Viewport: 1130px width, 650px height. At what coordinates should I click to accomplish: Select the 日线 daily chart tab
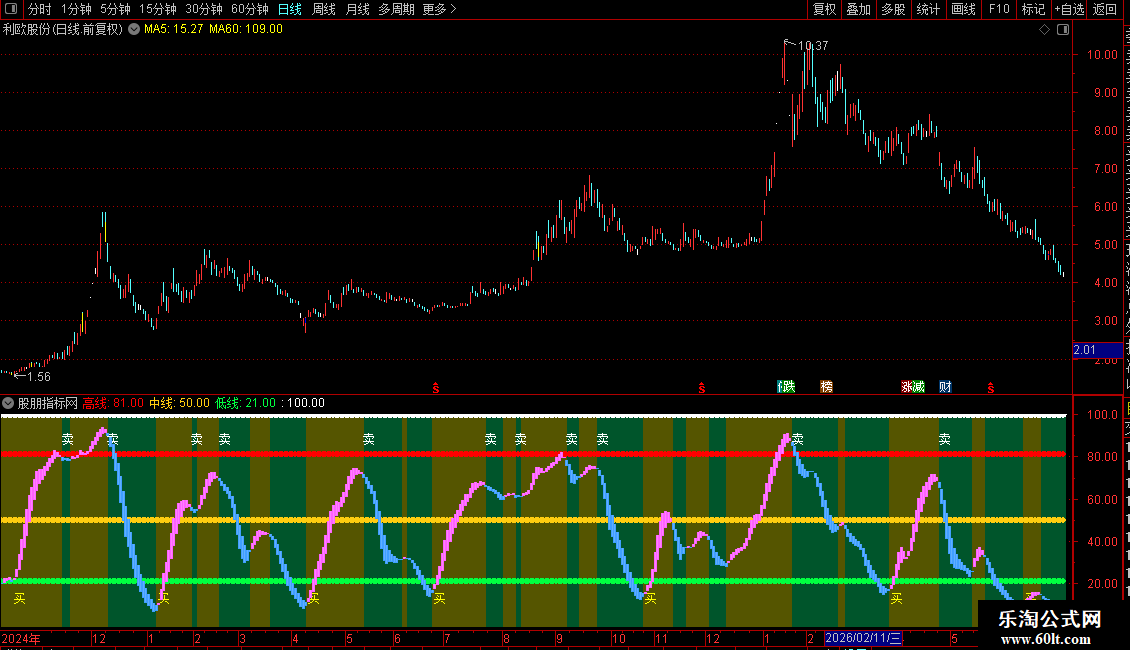(x=290, y=9)
